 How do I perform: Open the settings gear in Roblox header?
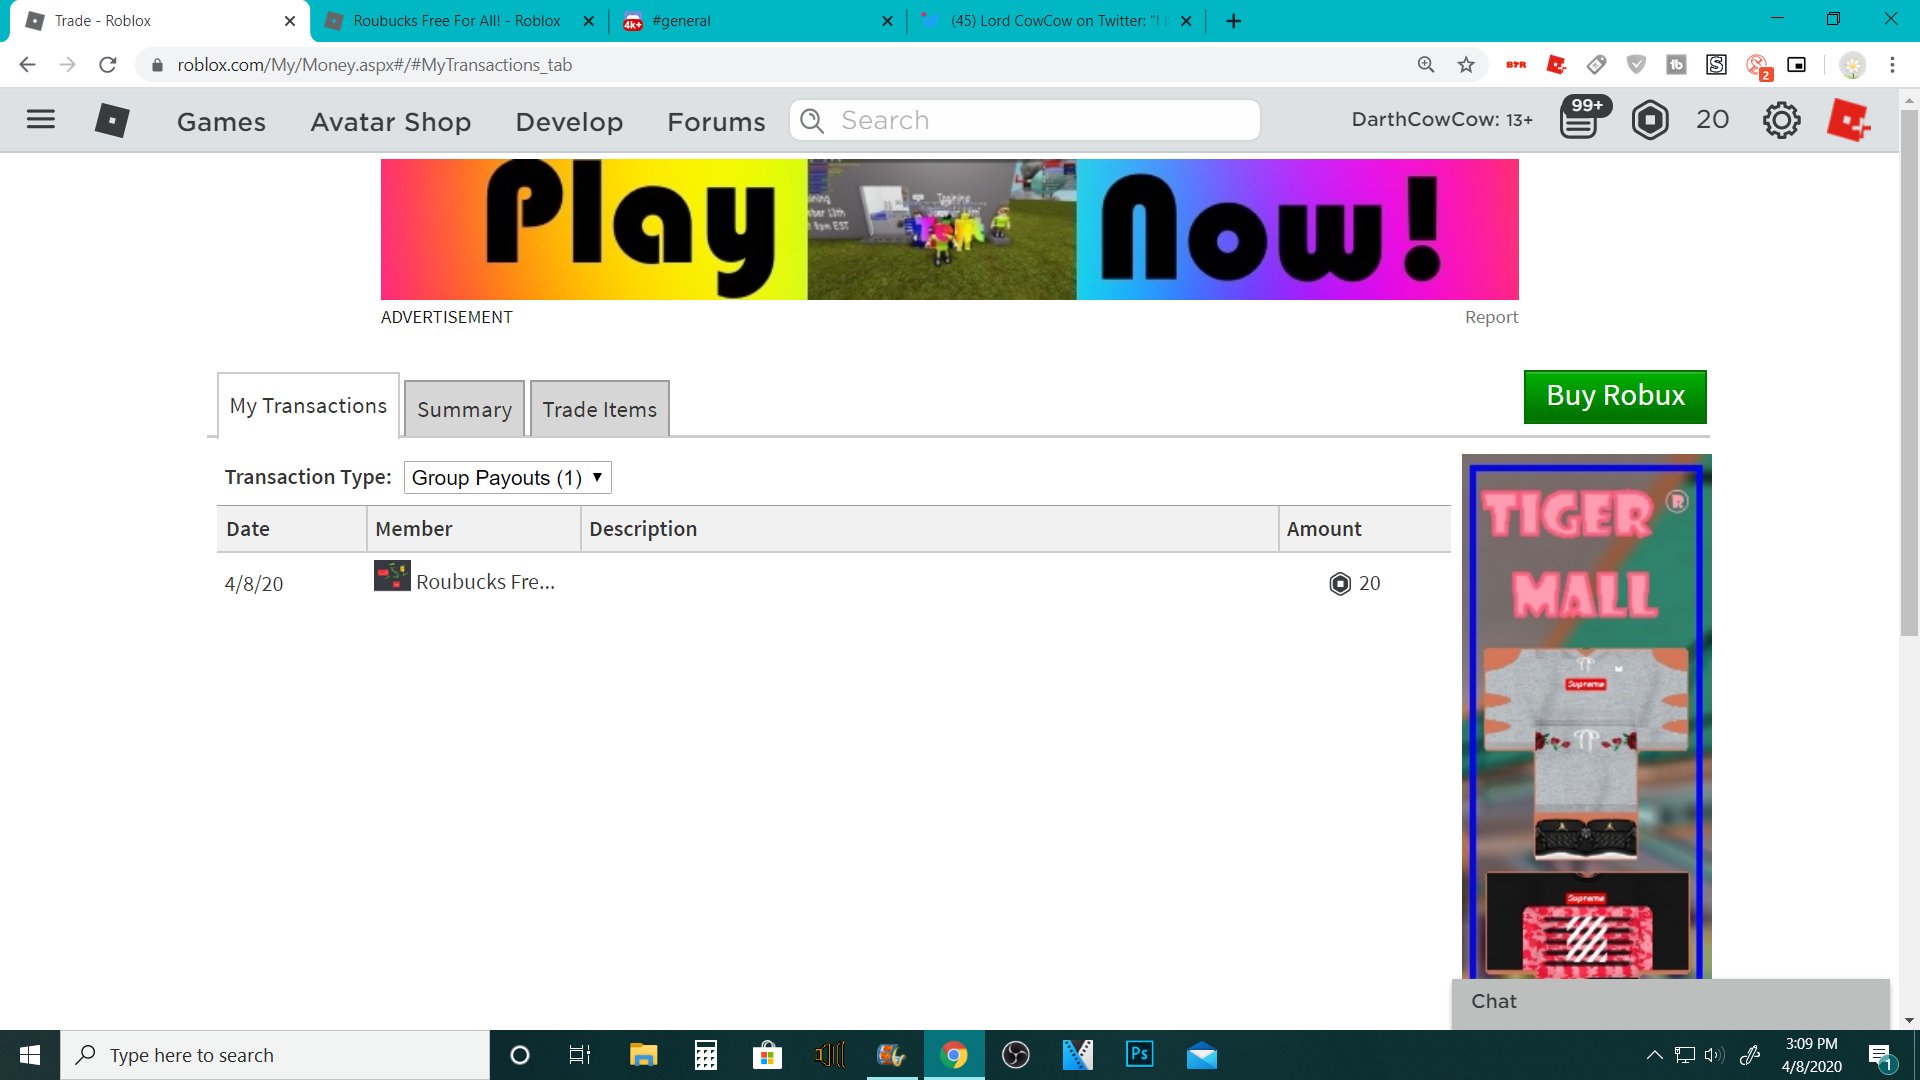point(1781,121)
